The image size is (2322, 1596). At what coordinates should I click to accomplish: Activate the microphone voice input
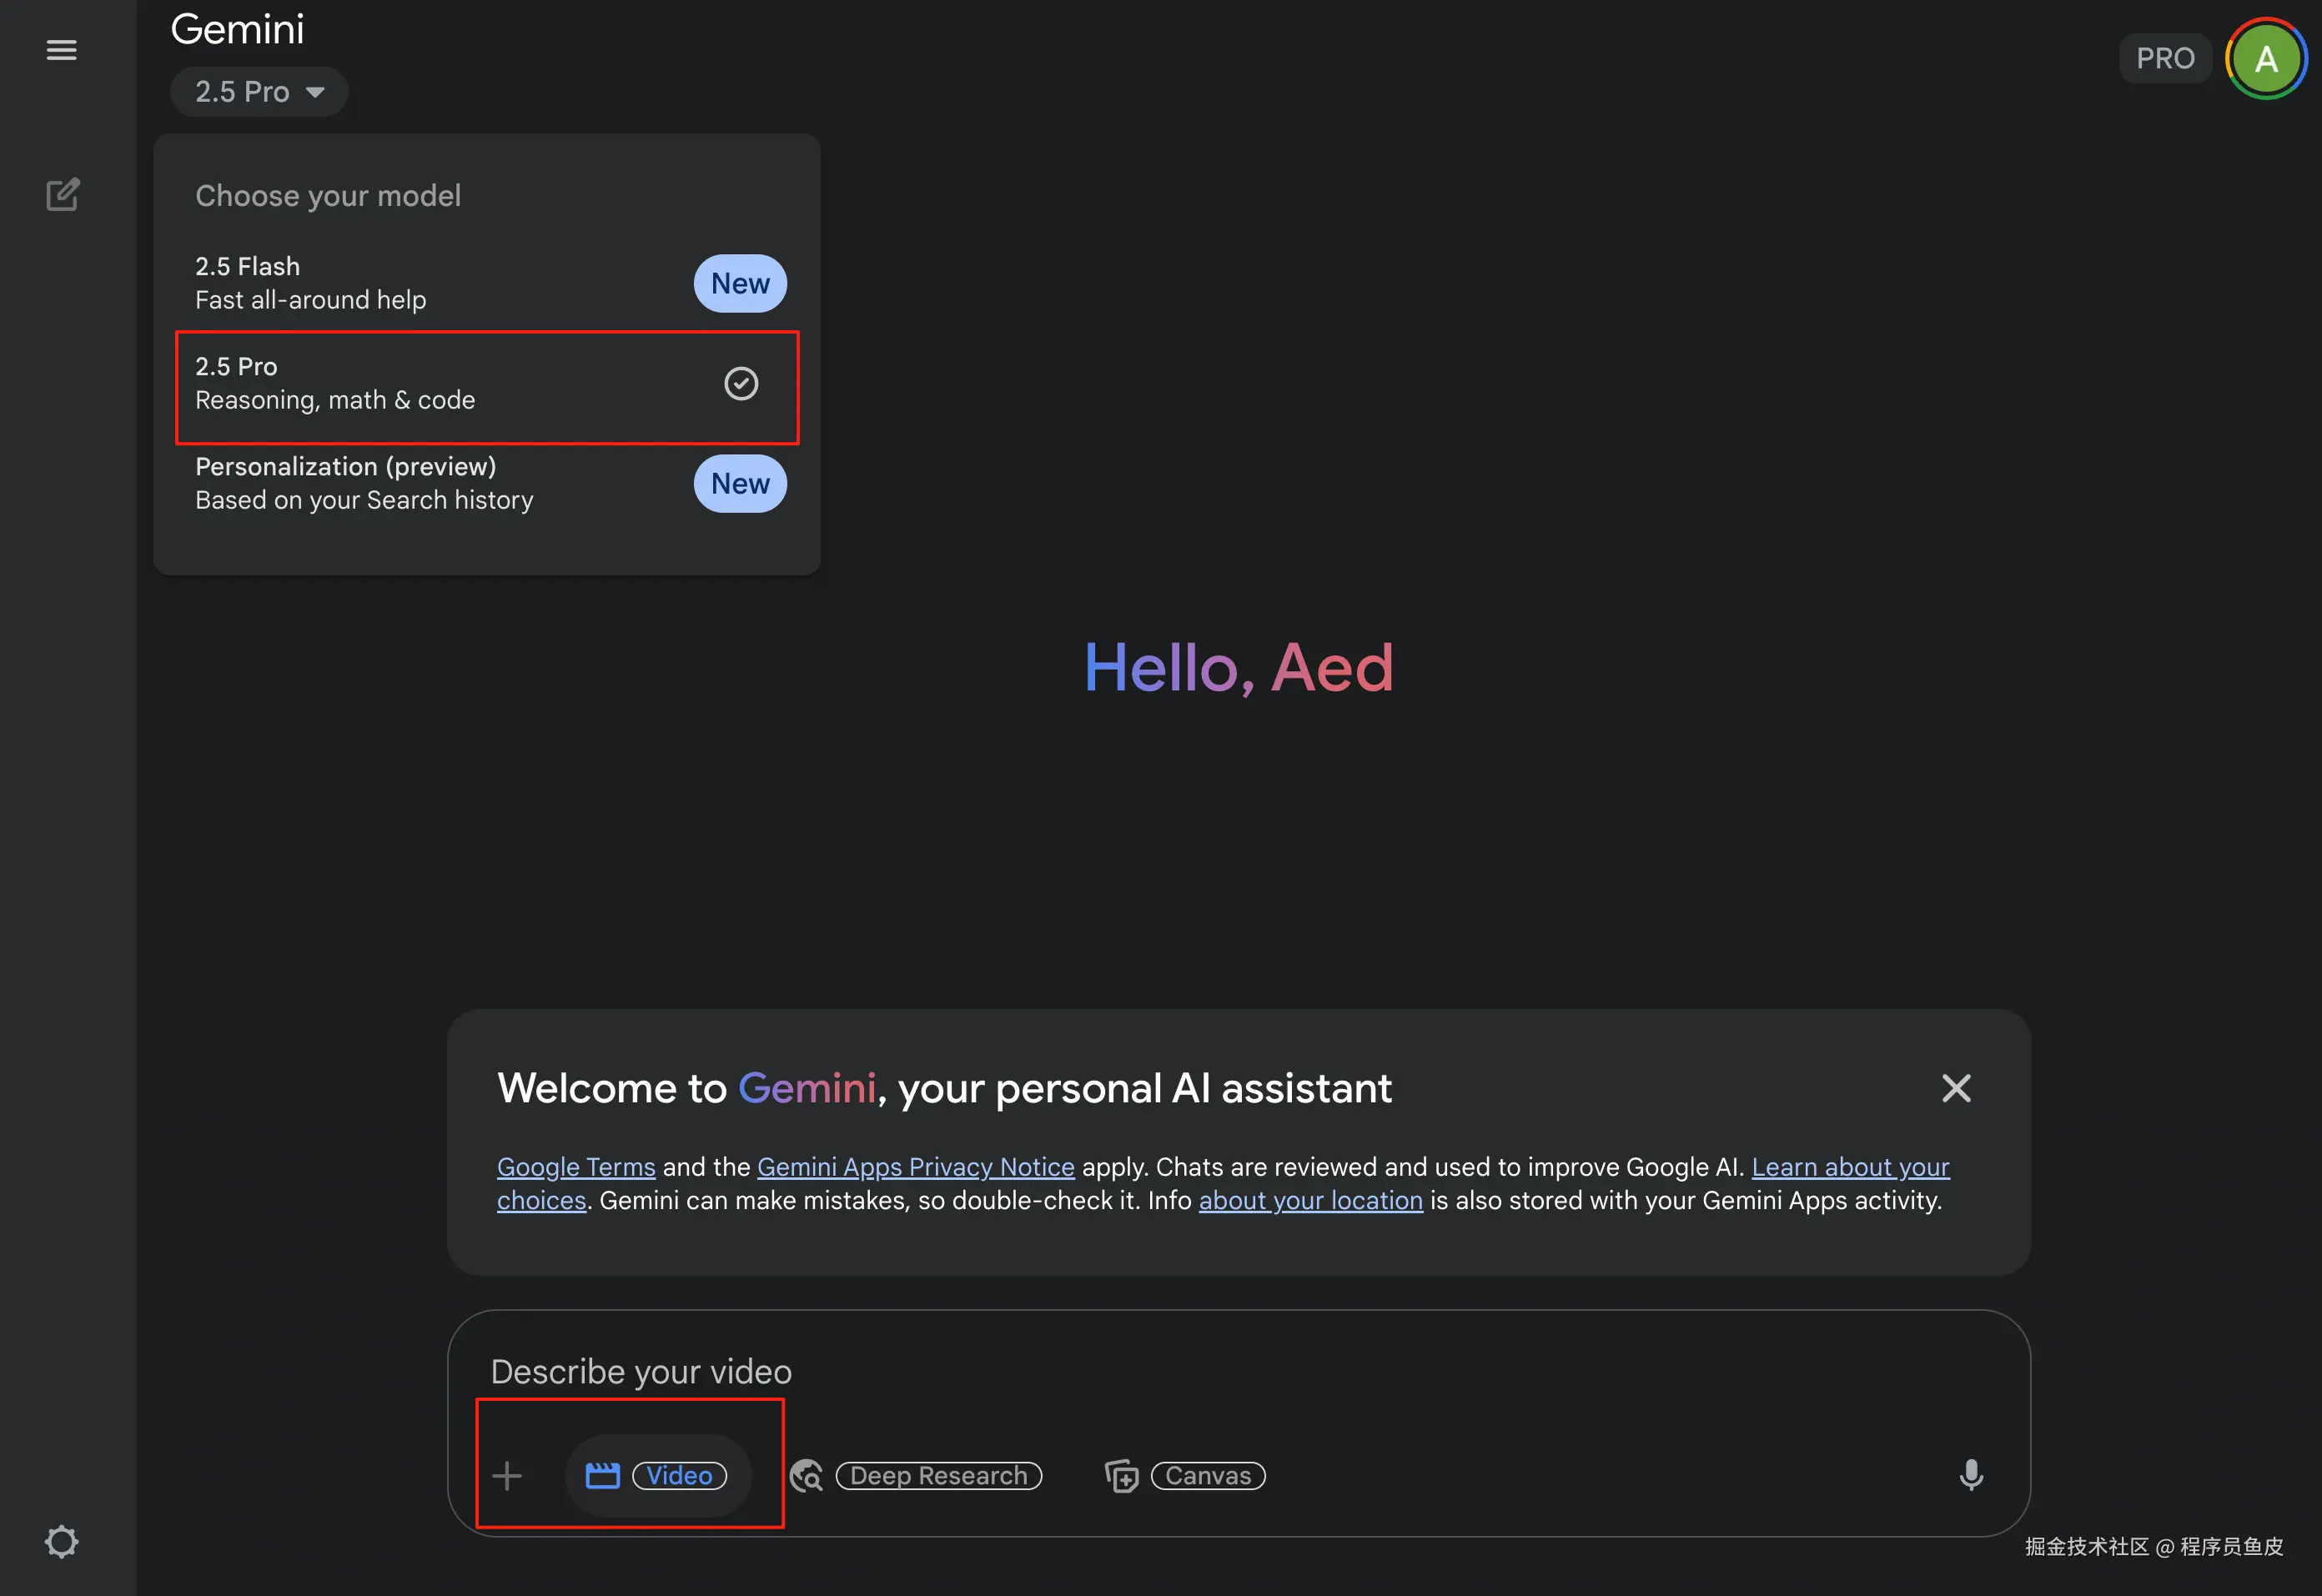pyautogui.click(x=1970, y=1475)
